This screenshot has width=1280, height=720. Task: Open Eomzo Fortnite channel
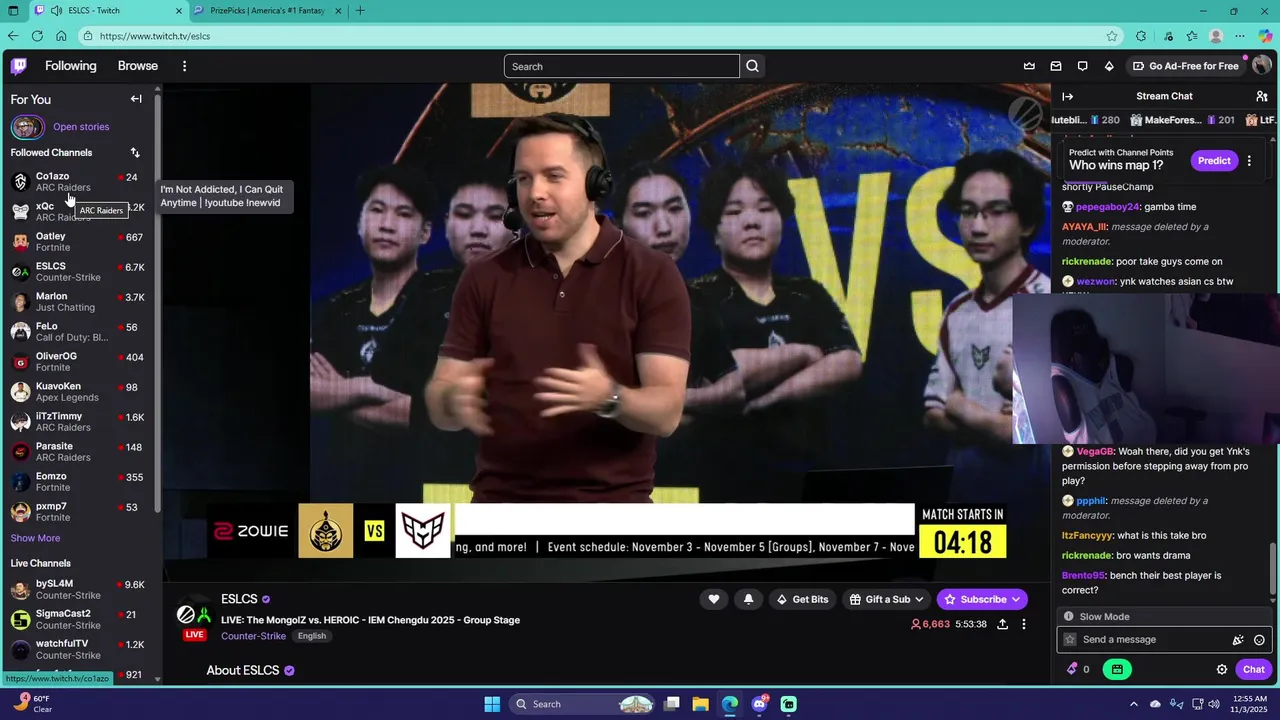pyautogui.click(x=78, y=482)
